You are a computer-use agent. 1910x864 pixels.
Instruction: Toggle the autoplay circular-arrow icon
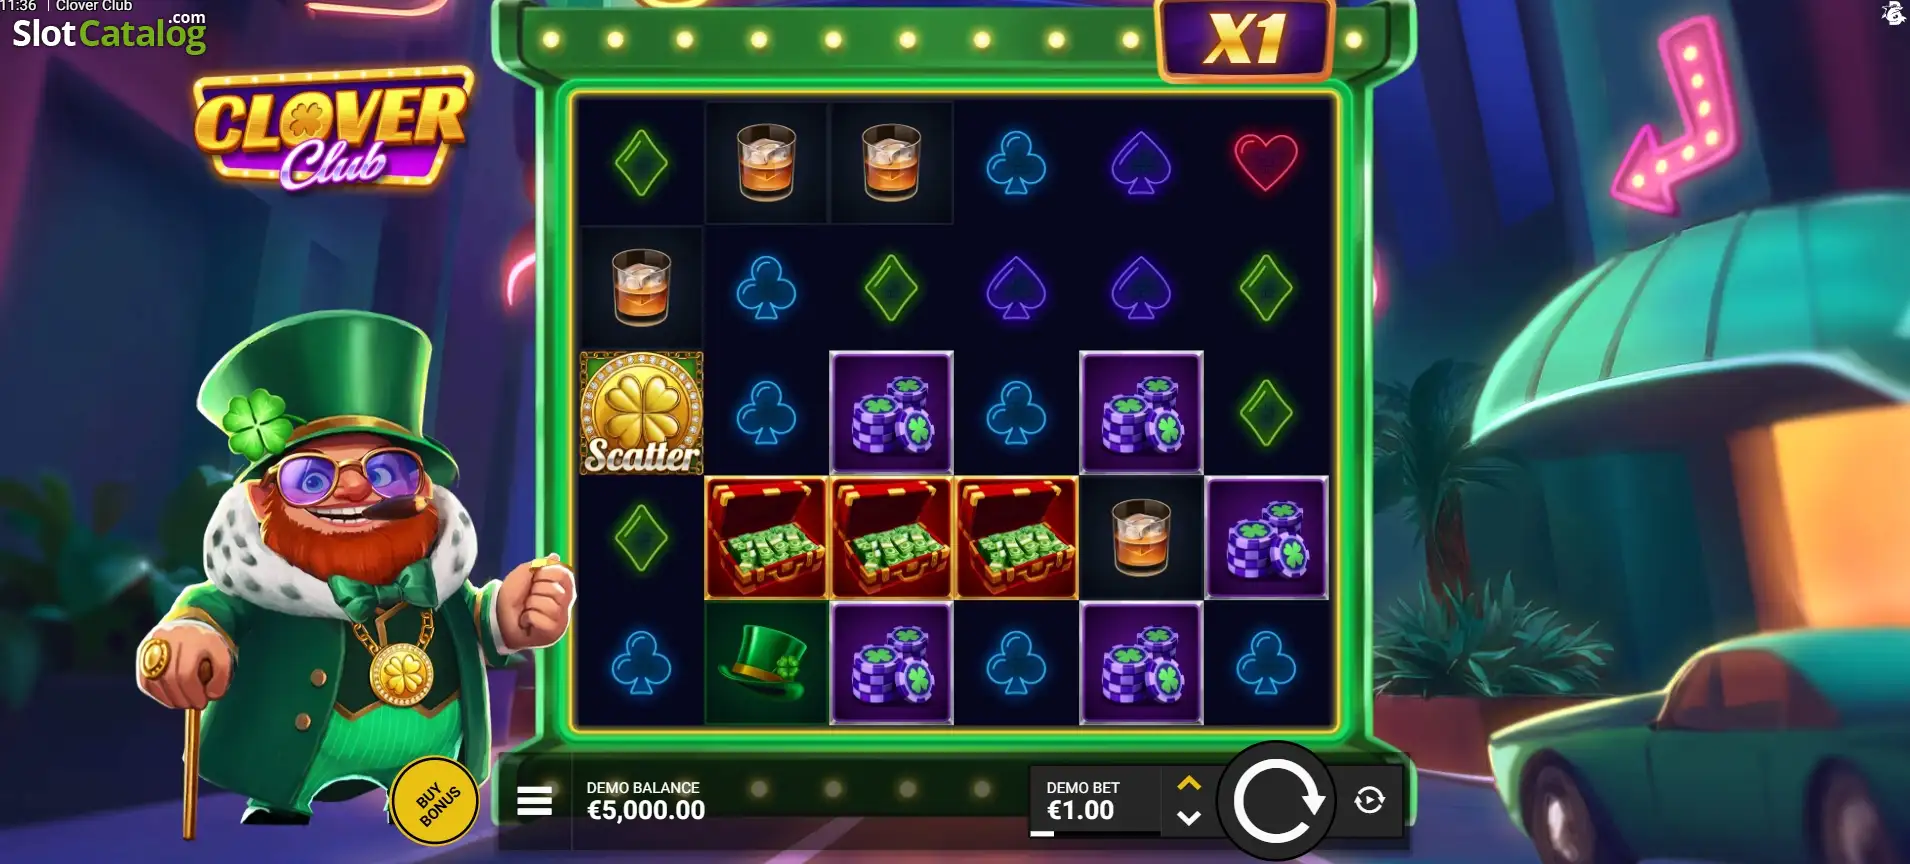click(x=1369, y=800)
